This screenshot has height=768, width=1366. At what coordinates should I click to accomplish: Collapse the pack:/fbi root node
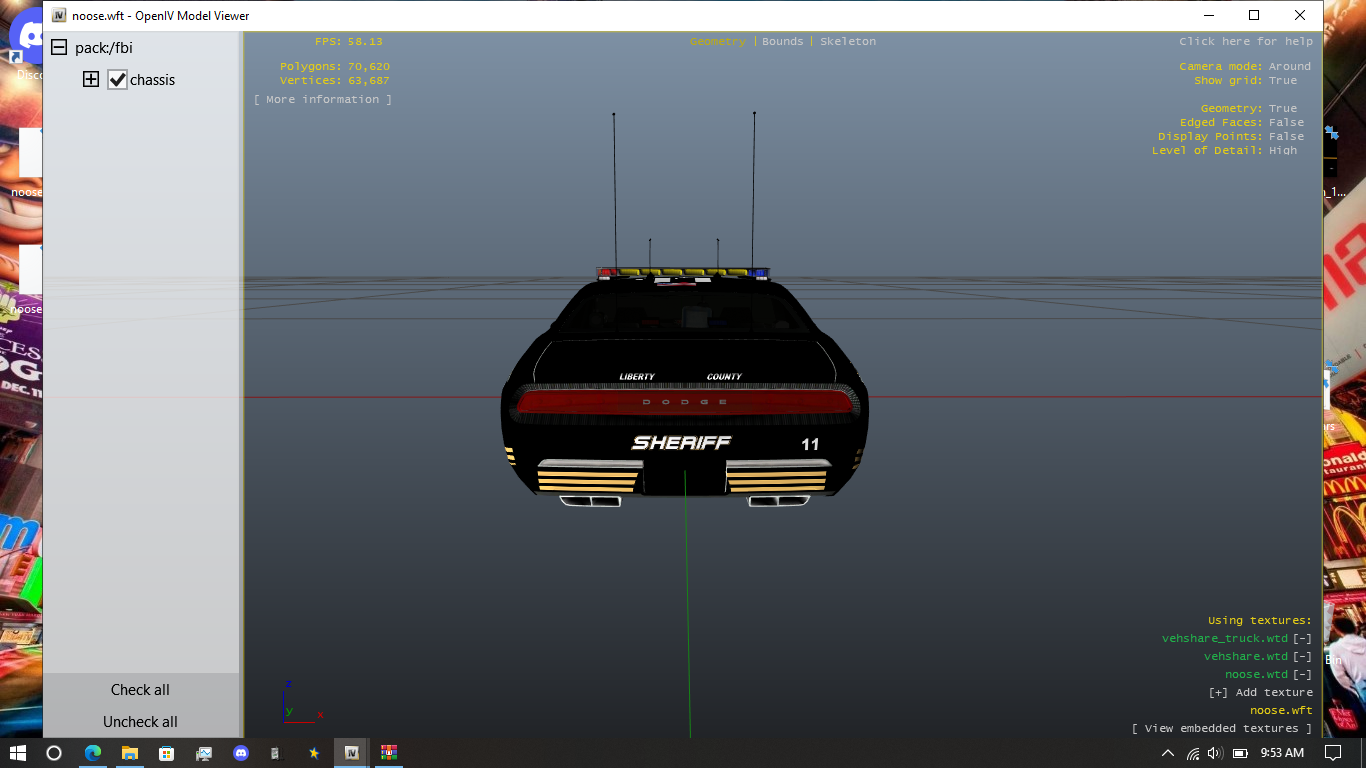click(x=59, y=48)
